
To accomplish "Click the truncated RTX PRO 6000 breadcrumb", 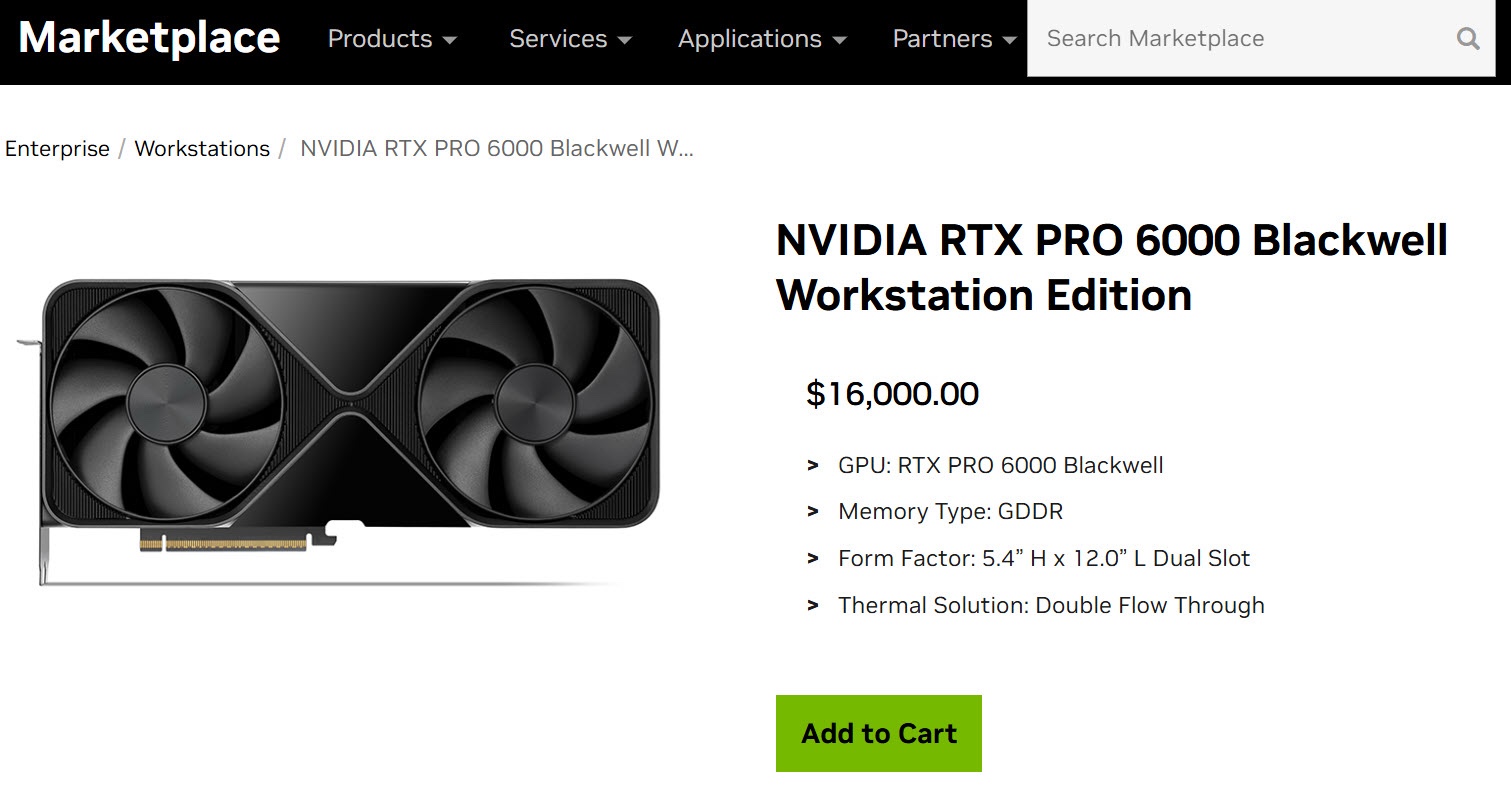I will pyautogui.click(x=497, y=149).
